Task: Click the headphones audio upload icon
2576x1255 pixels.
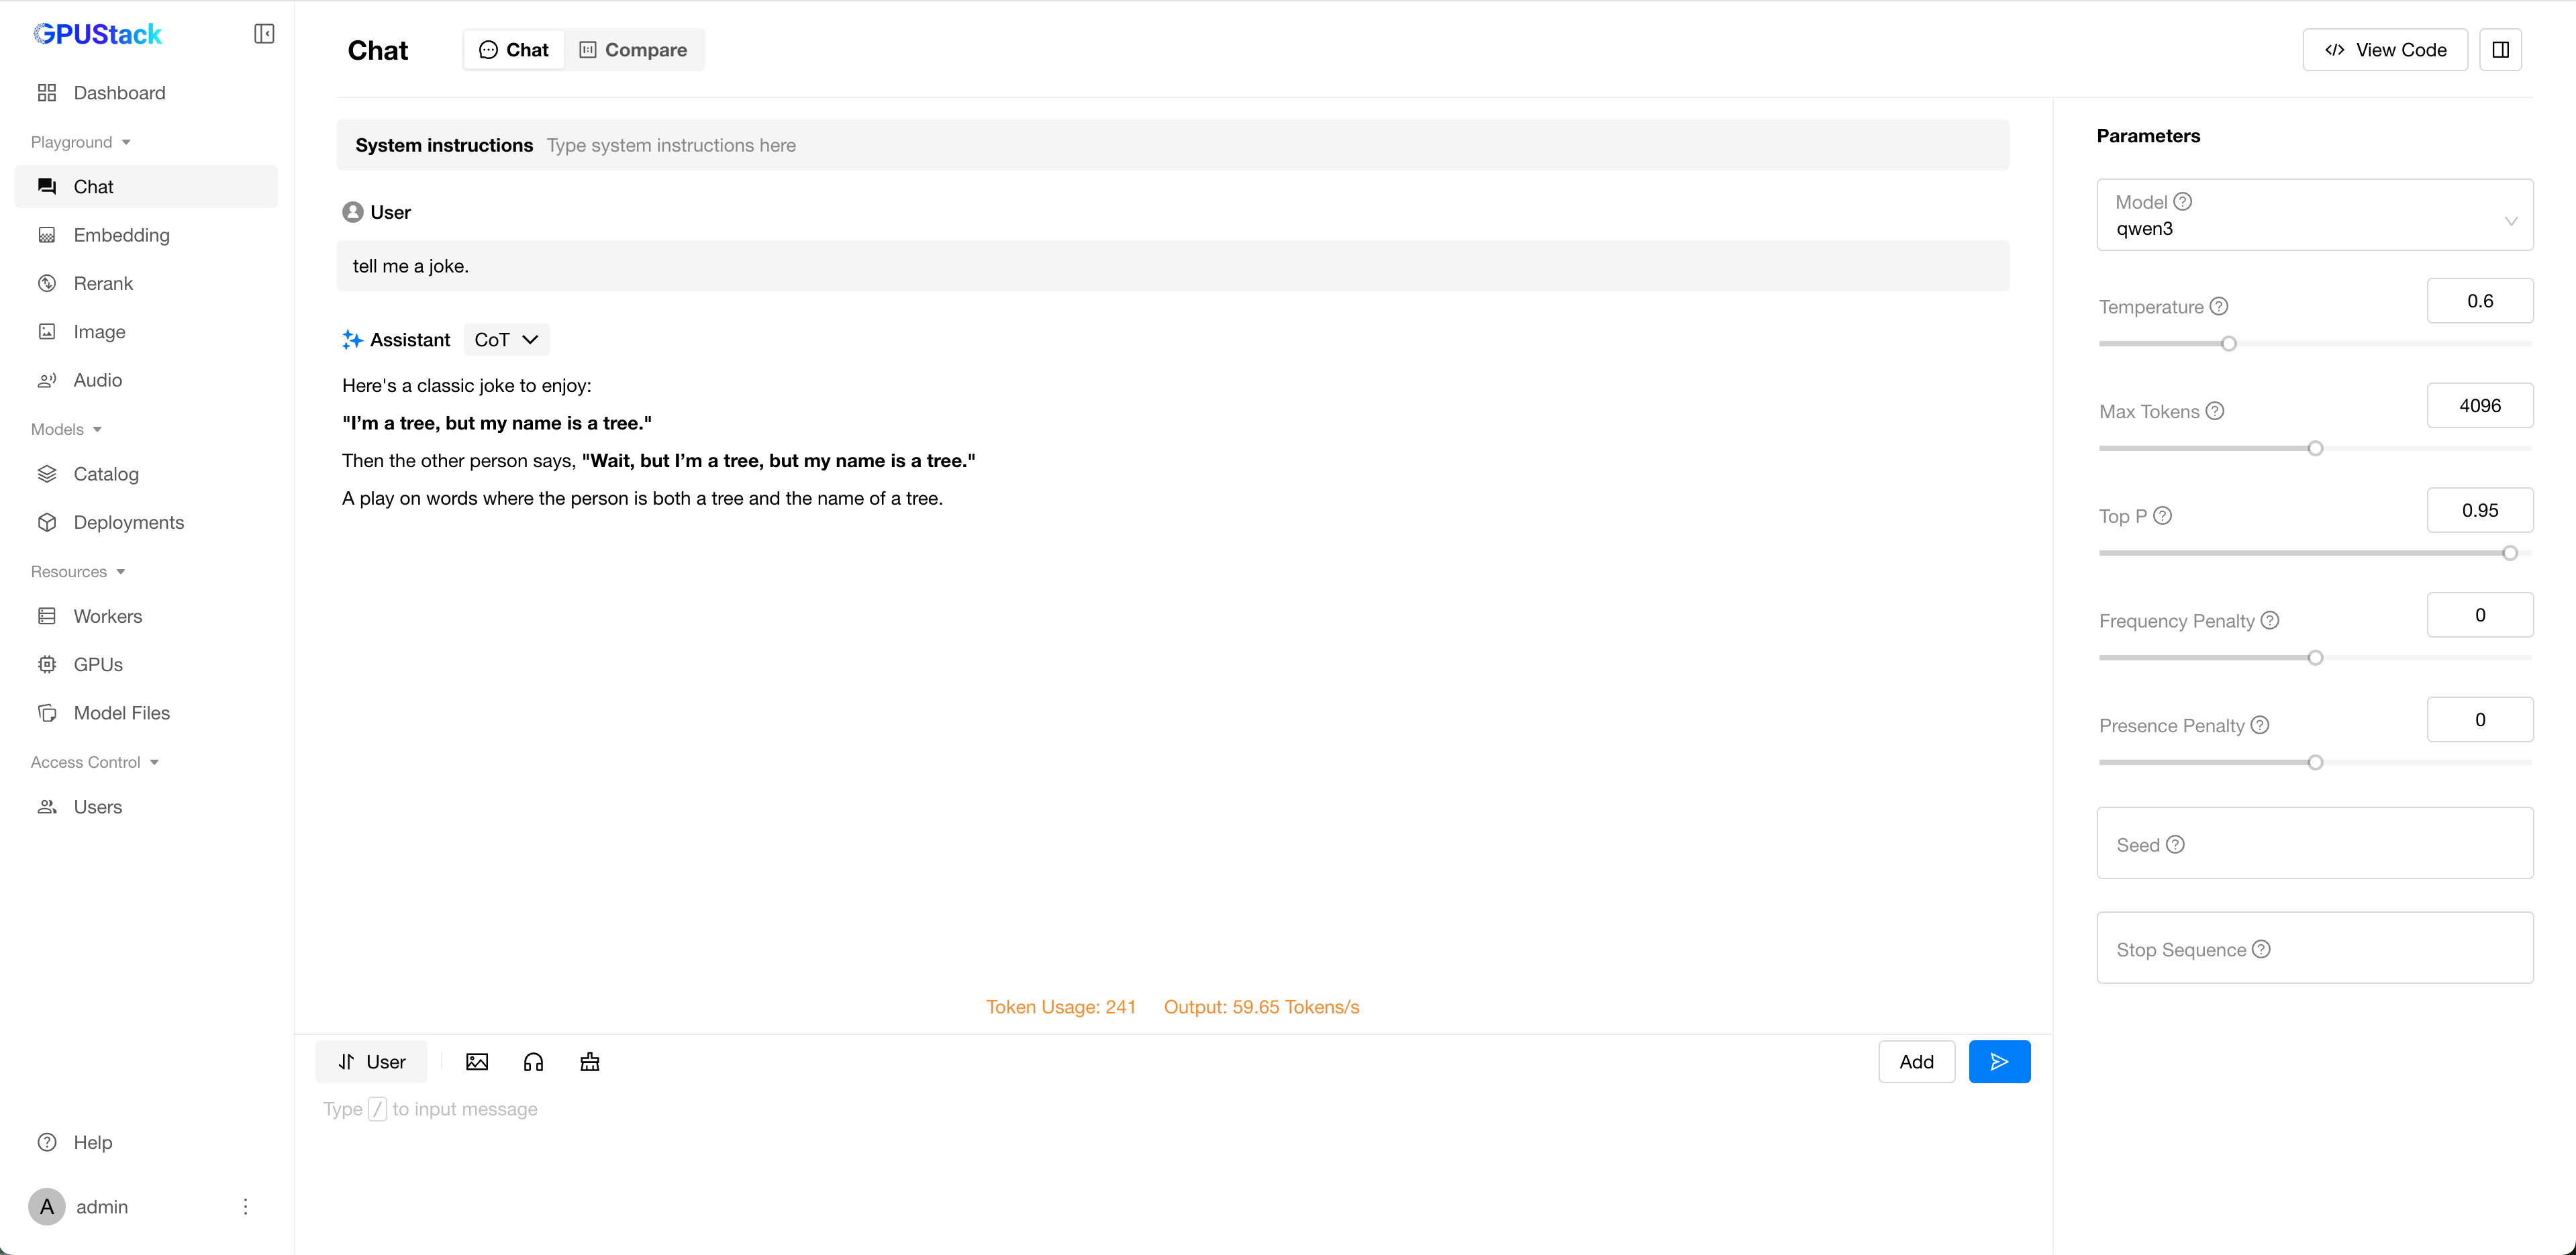Action: click(533, 1062)
